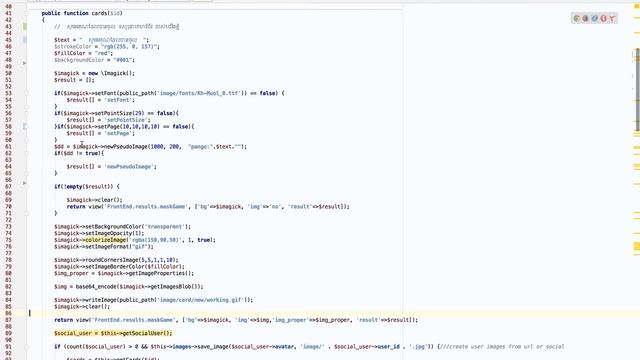This screenshot has width=640, height=360.
Task: Click the gutter arrow beside line 48
Action: click(24, 63)
